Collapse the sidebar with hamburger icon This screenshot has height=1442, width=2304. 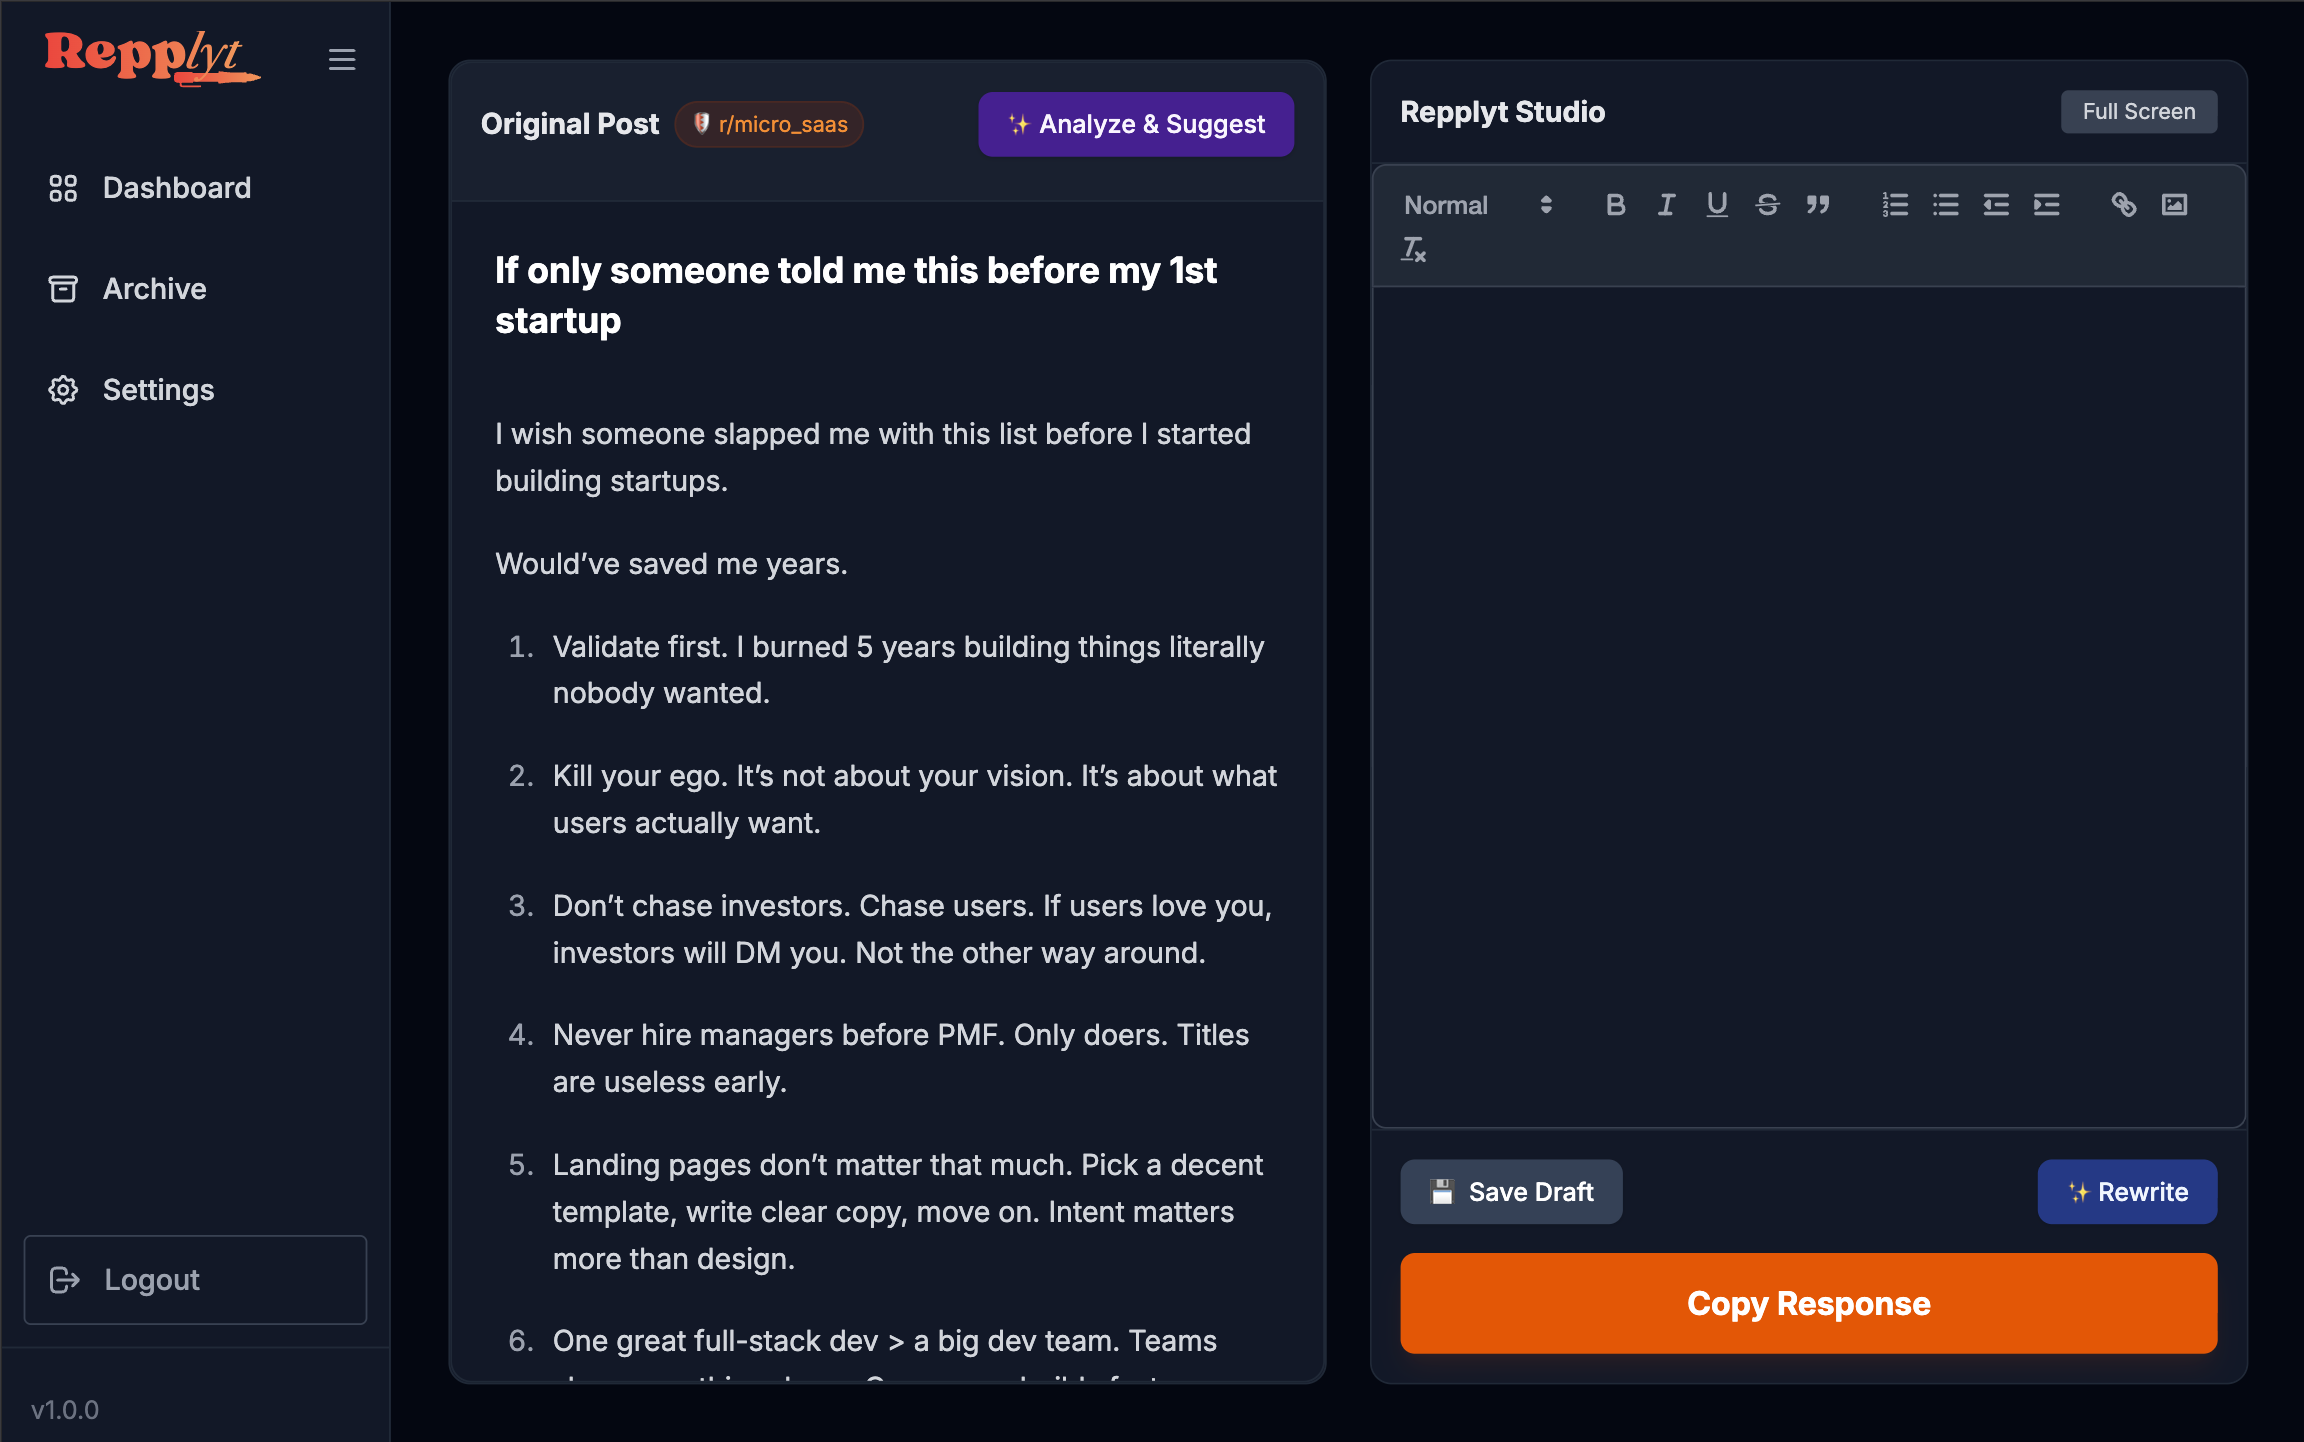342,60
